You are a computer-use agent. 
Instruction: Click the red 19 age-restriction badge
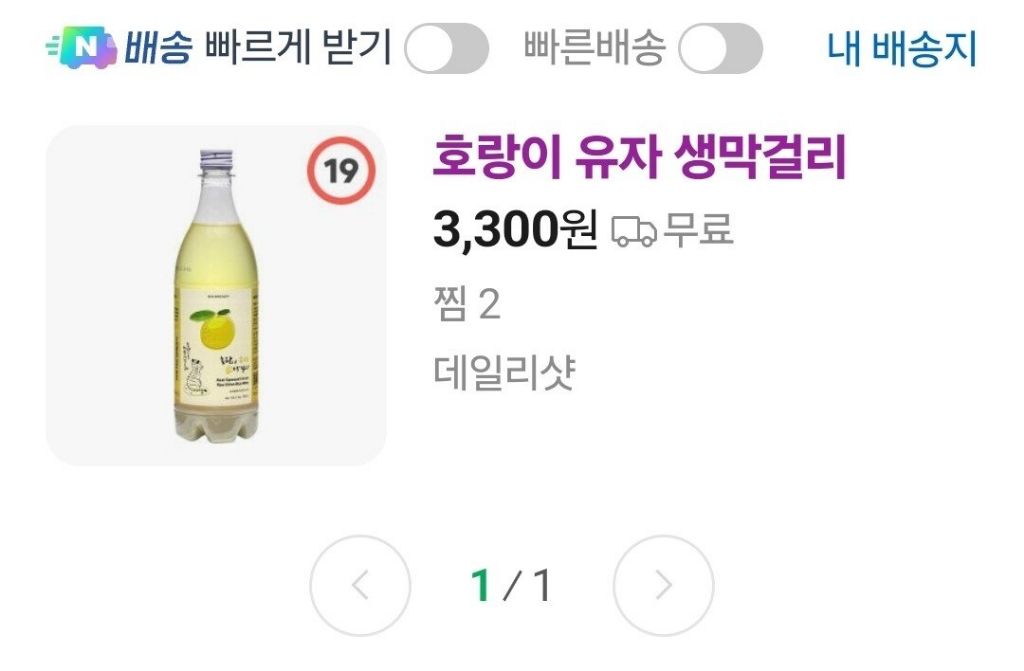pos(340,171)
